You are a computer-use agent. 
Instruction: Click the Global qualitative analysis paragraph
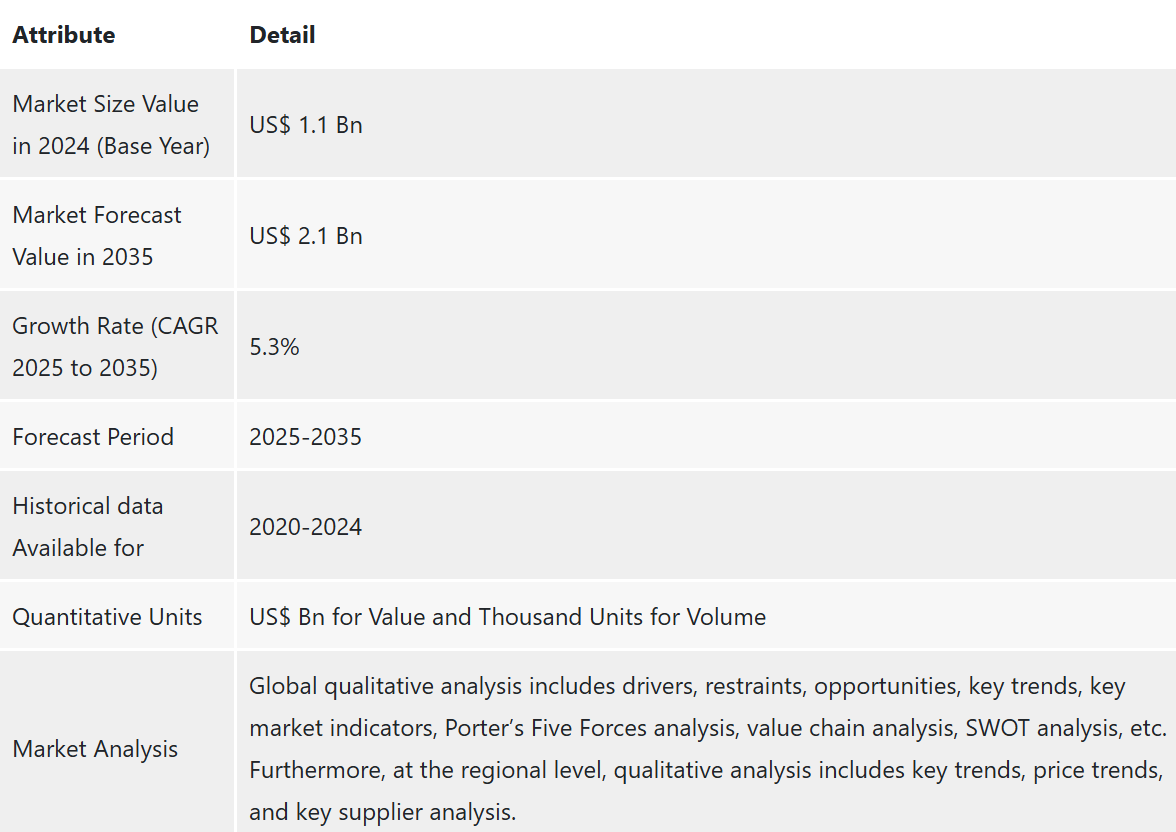[708, 749]
